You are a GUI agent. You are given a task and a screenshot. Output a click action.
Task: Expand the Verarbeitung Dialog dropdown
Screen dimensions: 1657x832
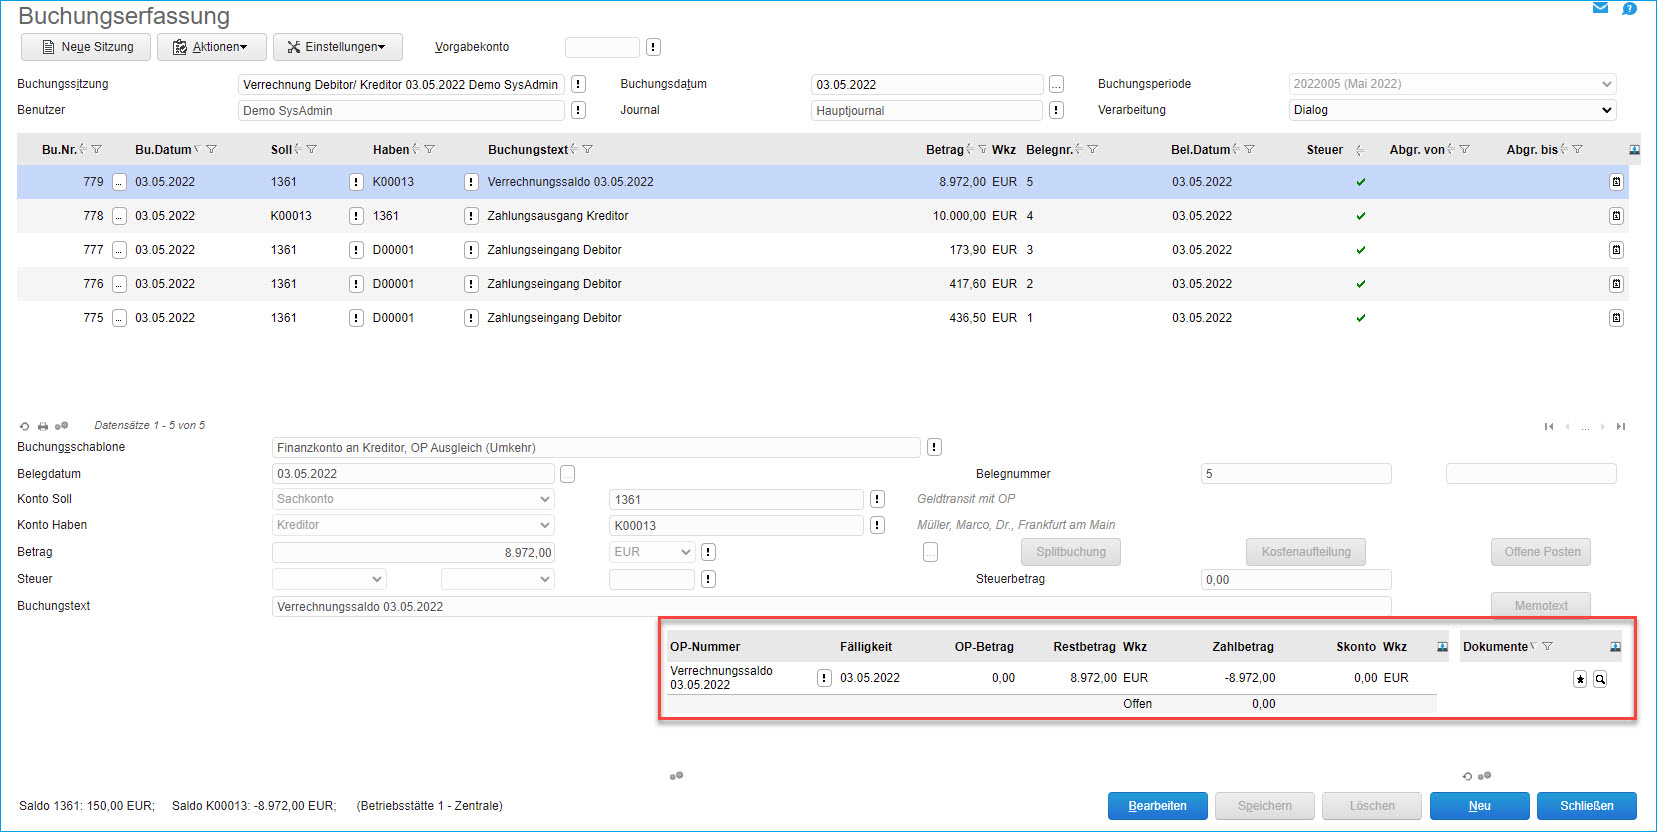click(x=1607, y=110)
